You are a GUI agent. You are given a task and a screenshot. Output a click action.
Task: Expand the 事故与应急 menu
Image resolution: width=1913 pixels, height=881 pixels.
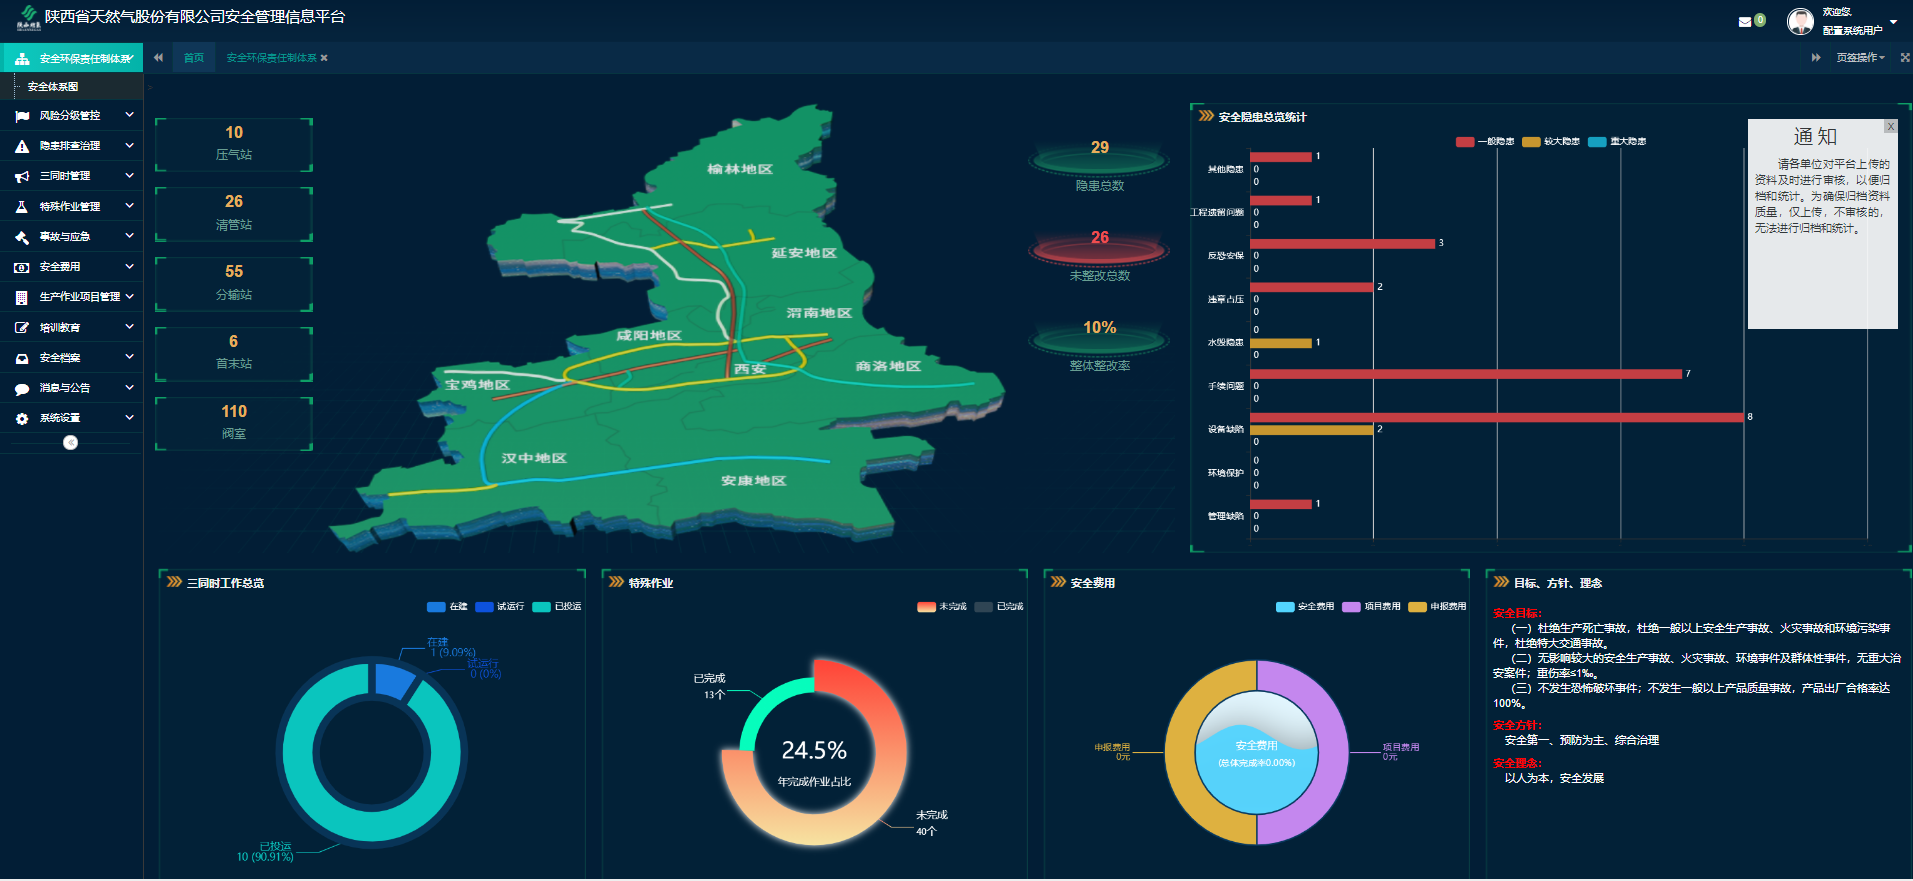tap(71, 237)
